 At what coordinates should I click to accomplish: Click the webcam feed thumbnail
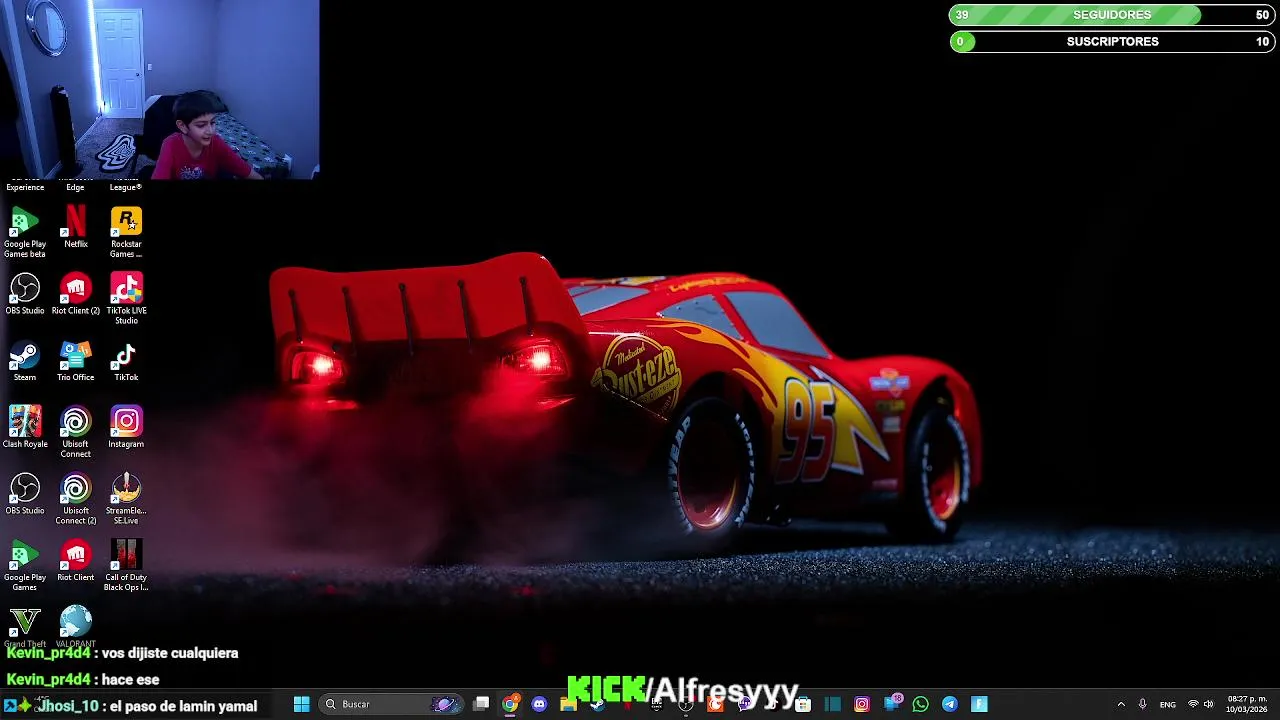point(160,89)
